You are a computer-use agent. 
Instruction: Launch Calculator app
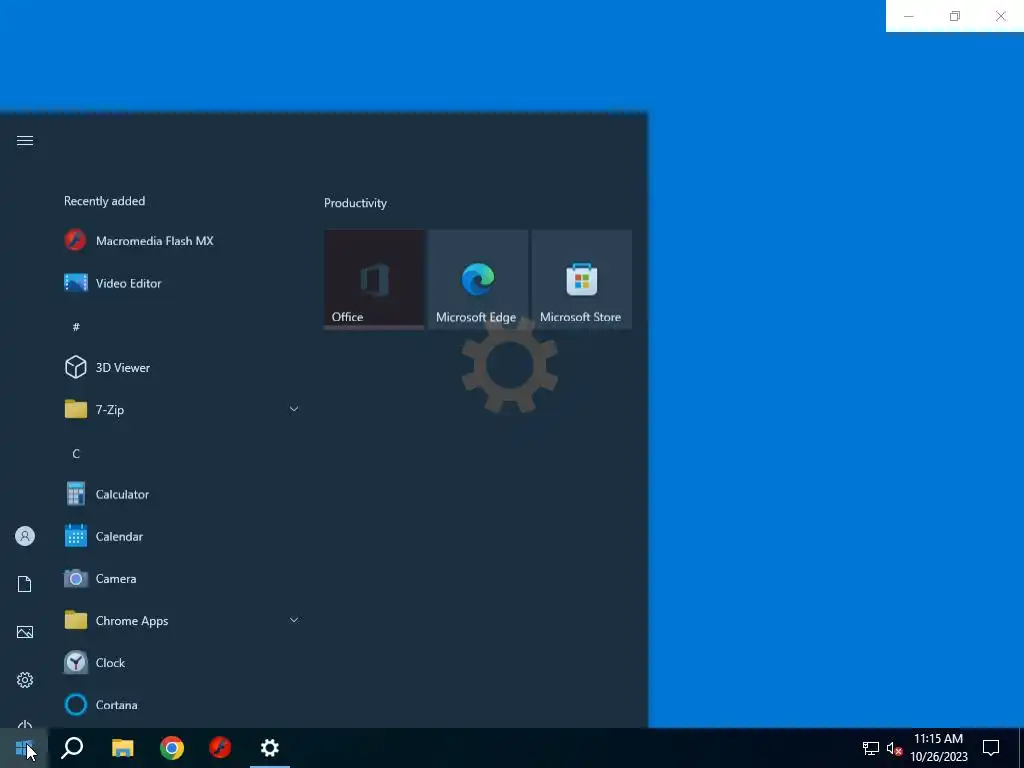(x=182, y=494)
